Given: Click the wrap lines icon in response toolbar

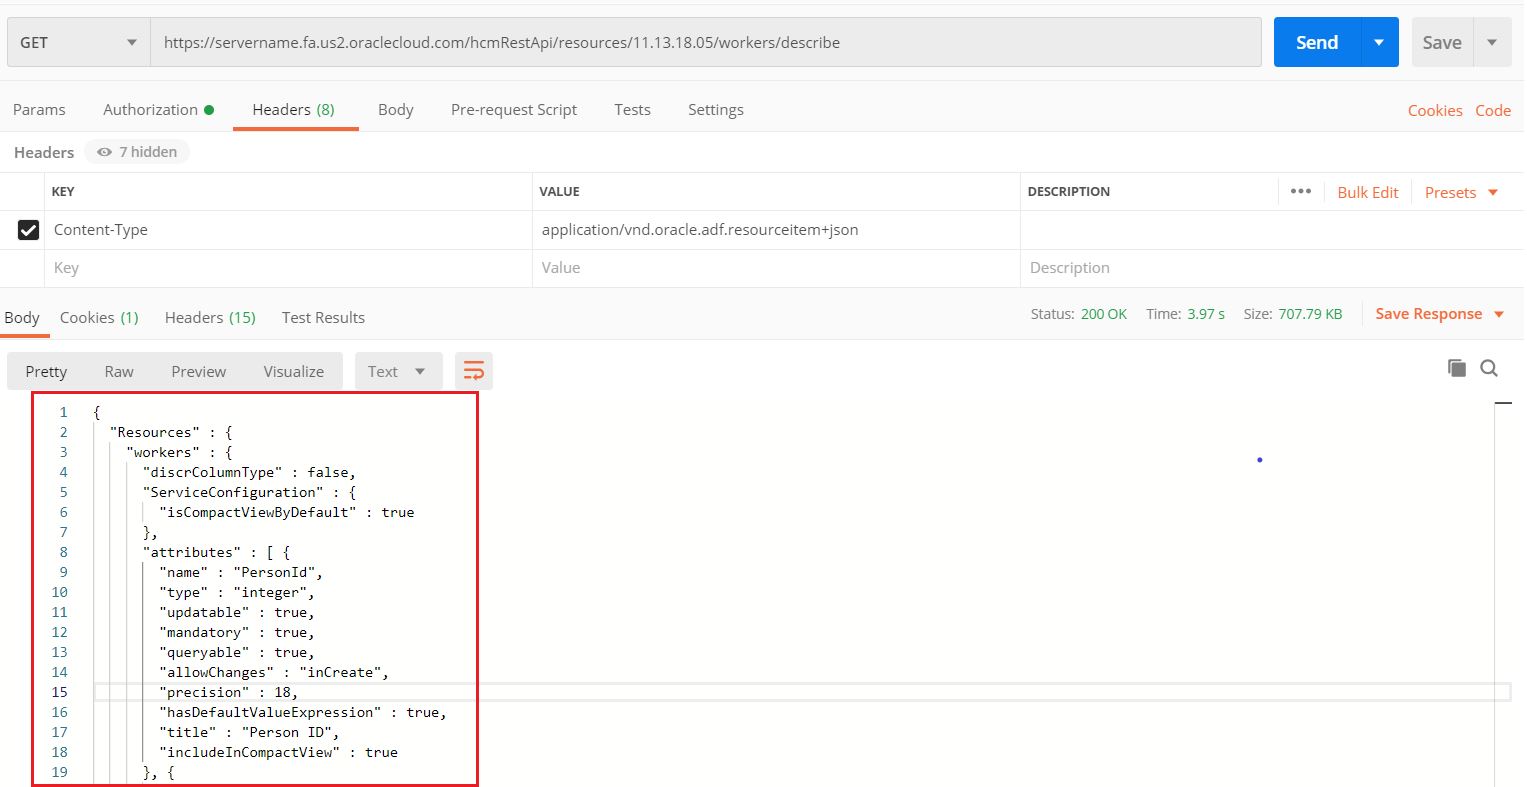Looking at the screenshot, I should point(474,371).
